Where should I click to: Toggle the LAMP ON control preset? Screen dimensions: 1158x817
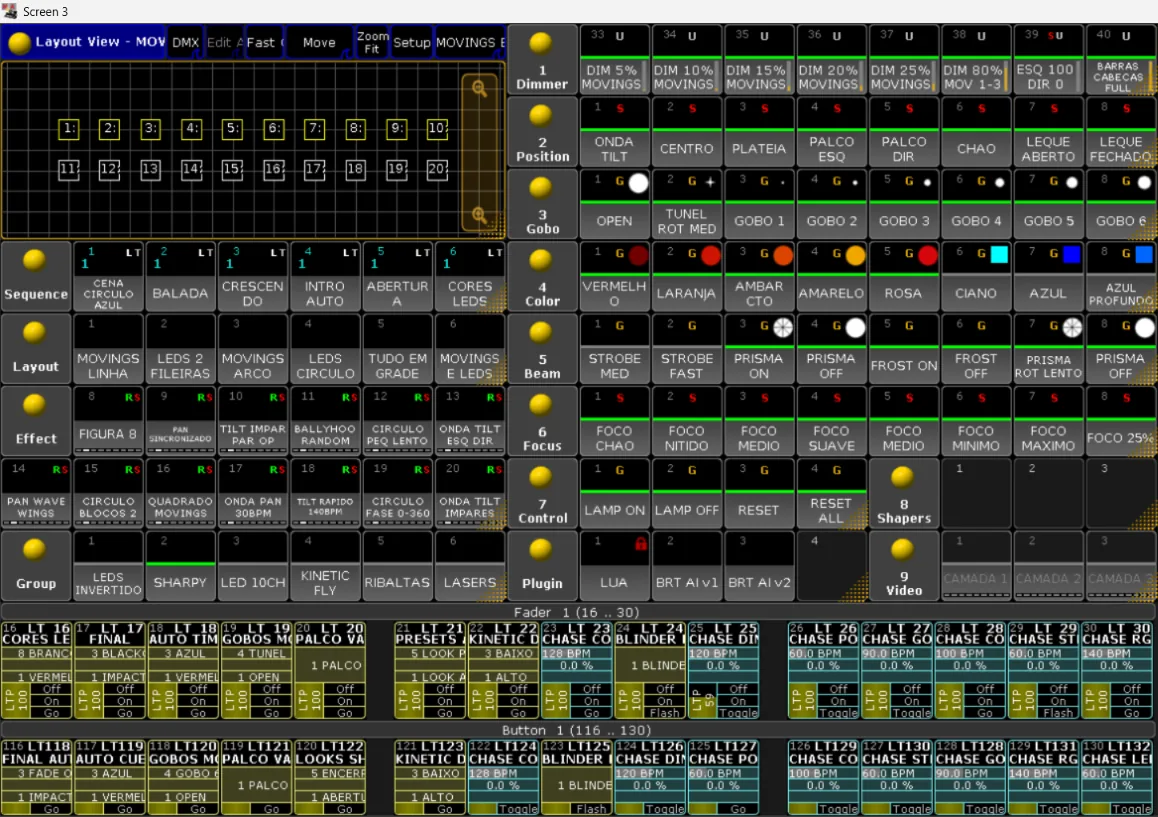point(614,493)
